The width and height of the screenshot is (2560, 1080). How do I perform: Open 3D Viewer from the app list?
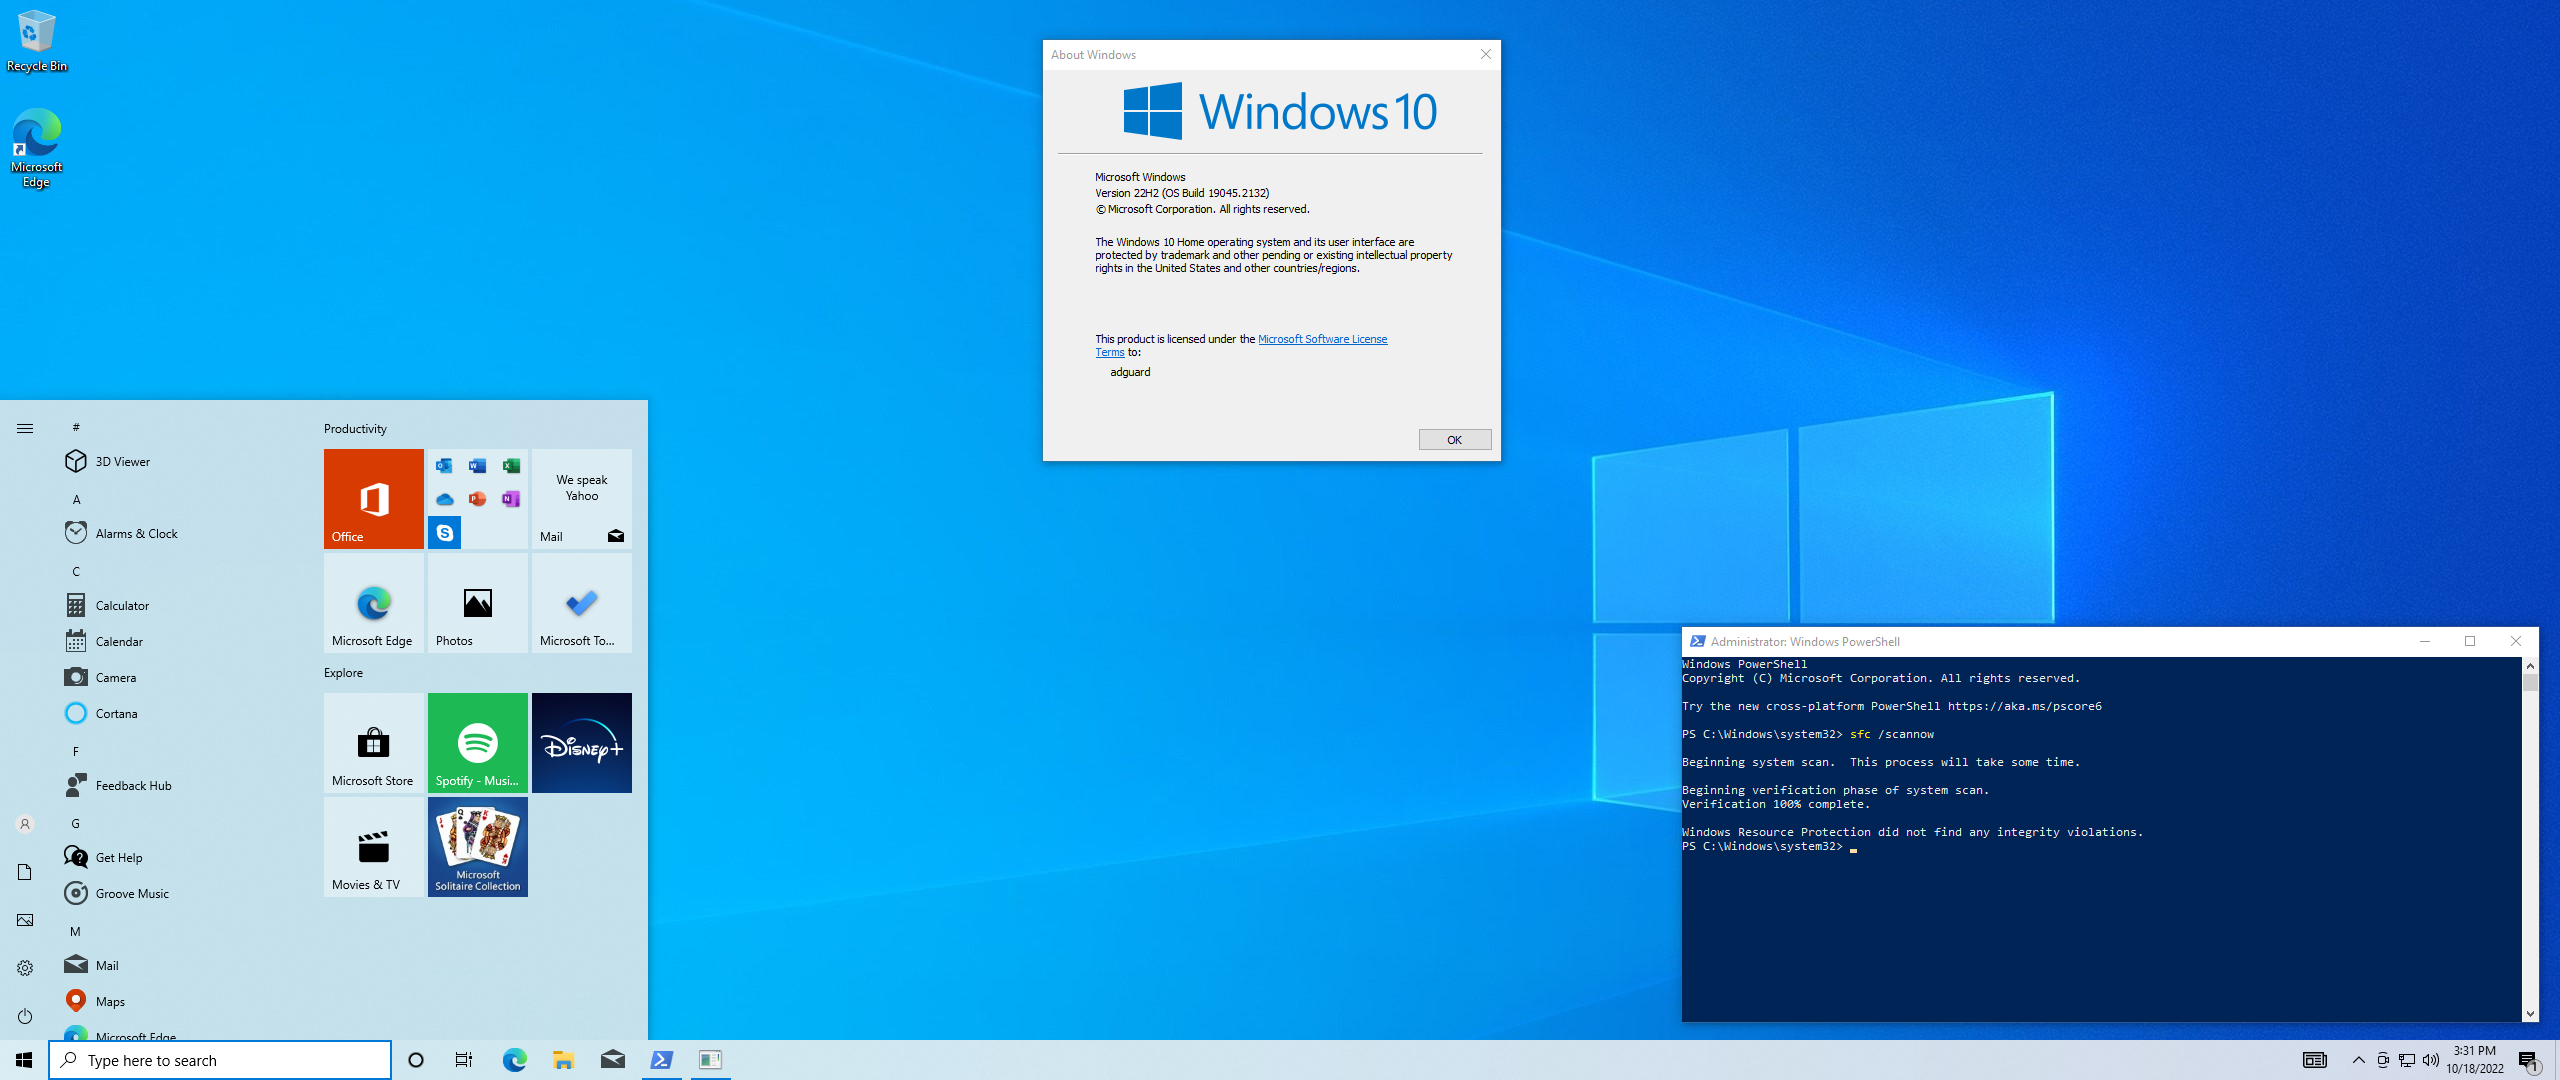point(180,461)
